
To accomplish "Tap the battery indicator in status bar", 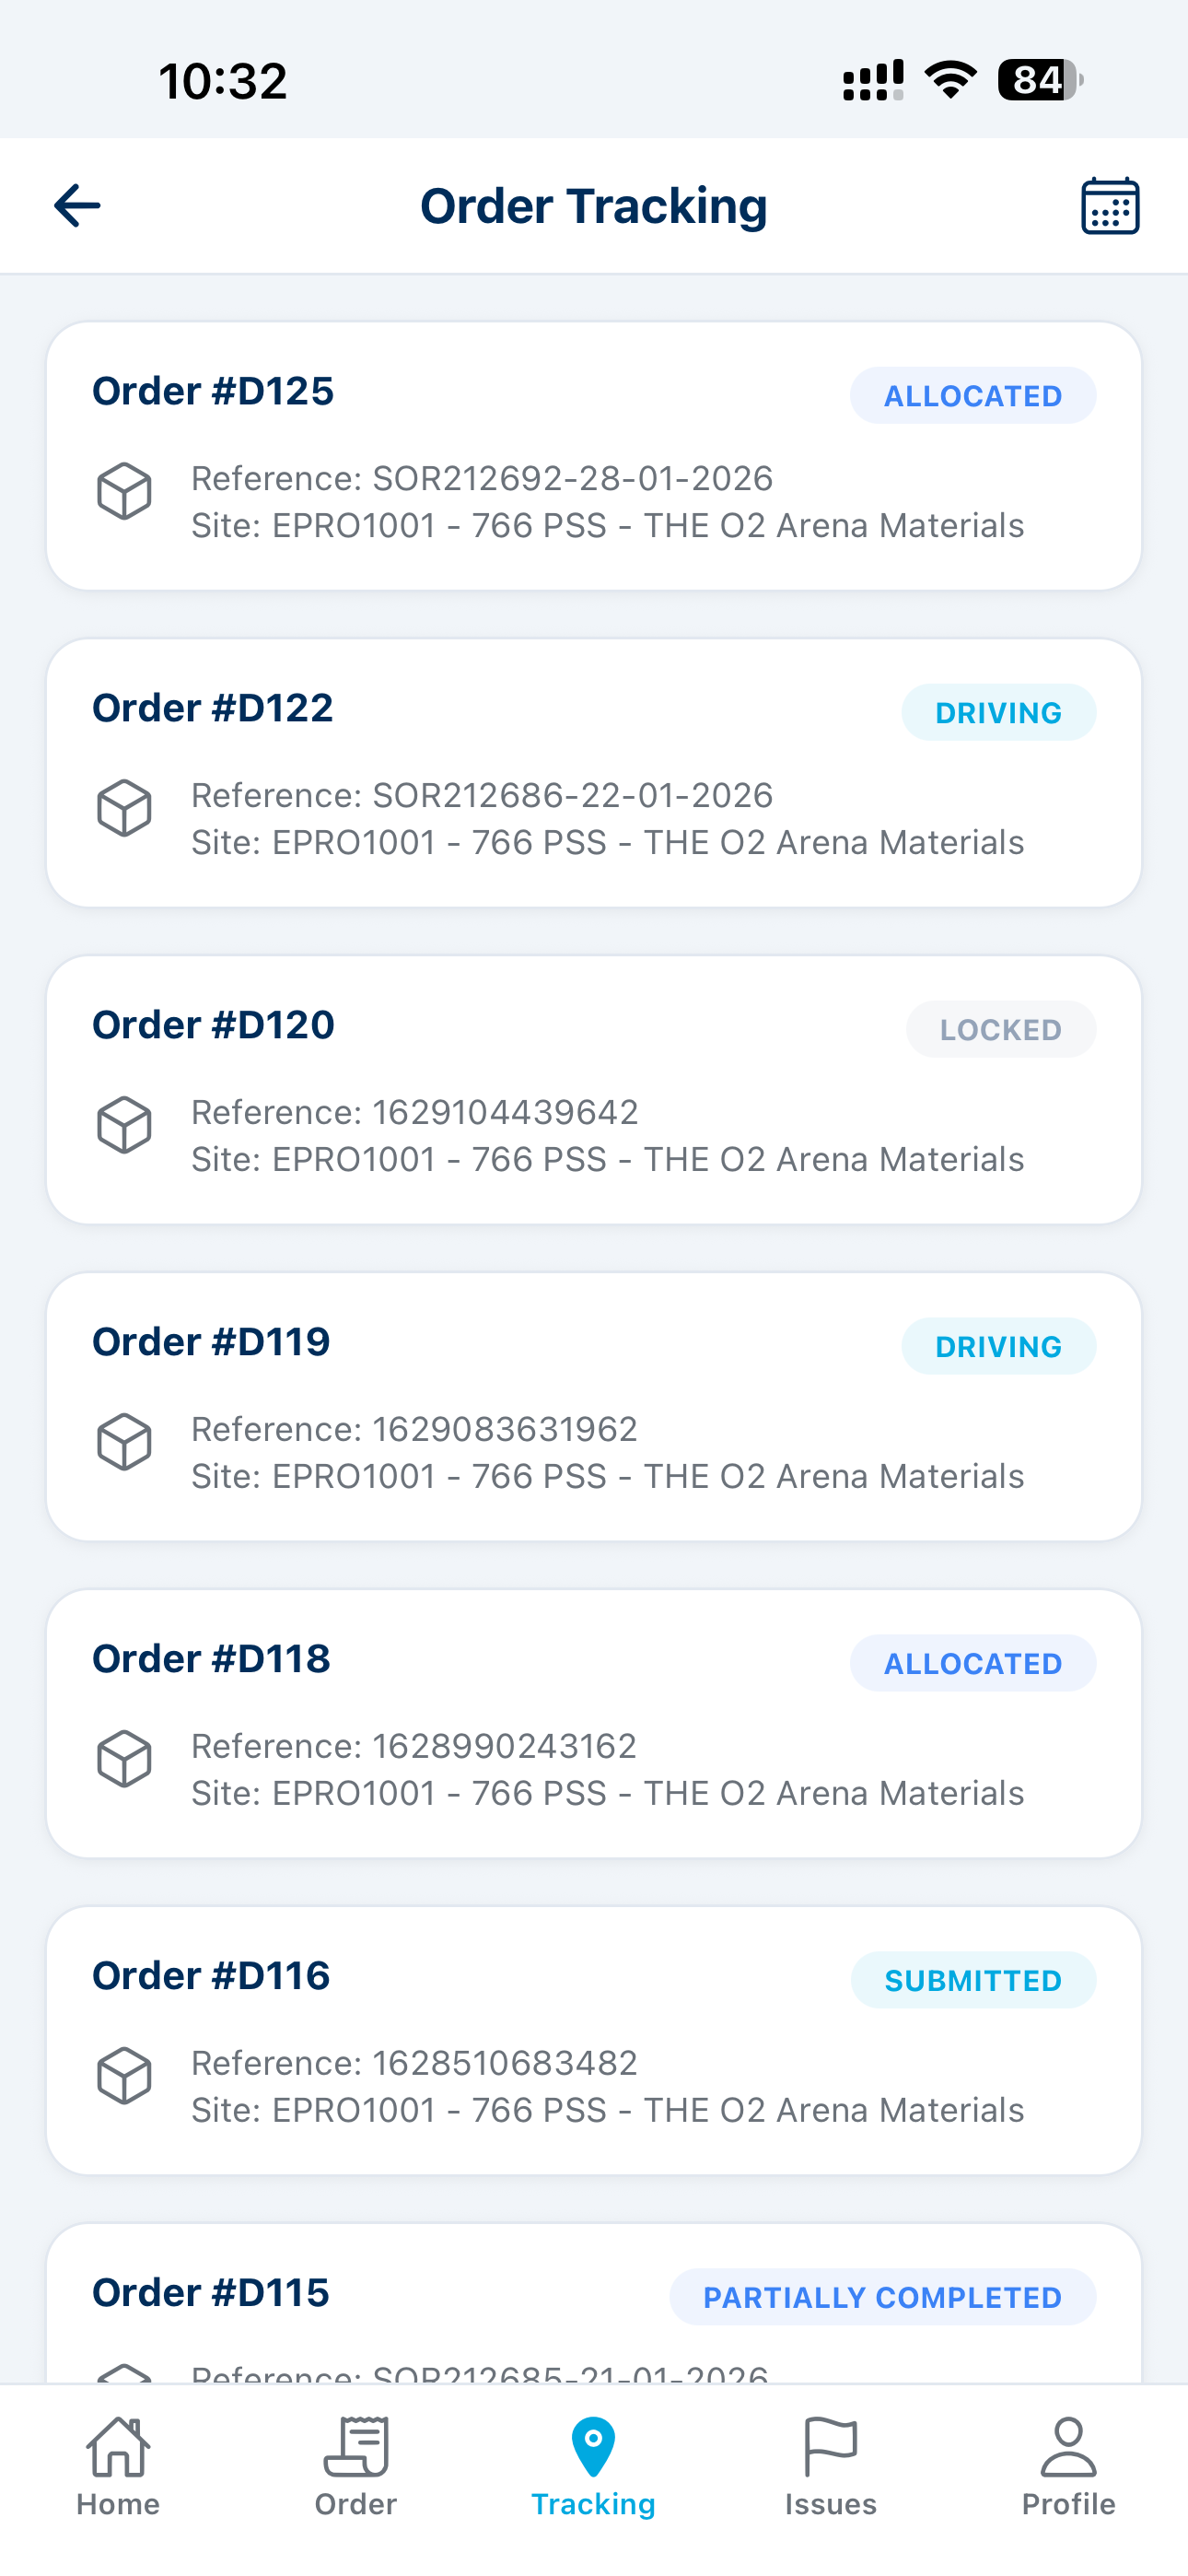I will pyautogui.click(x=1040, y=80).
